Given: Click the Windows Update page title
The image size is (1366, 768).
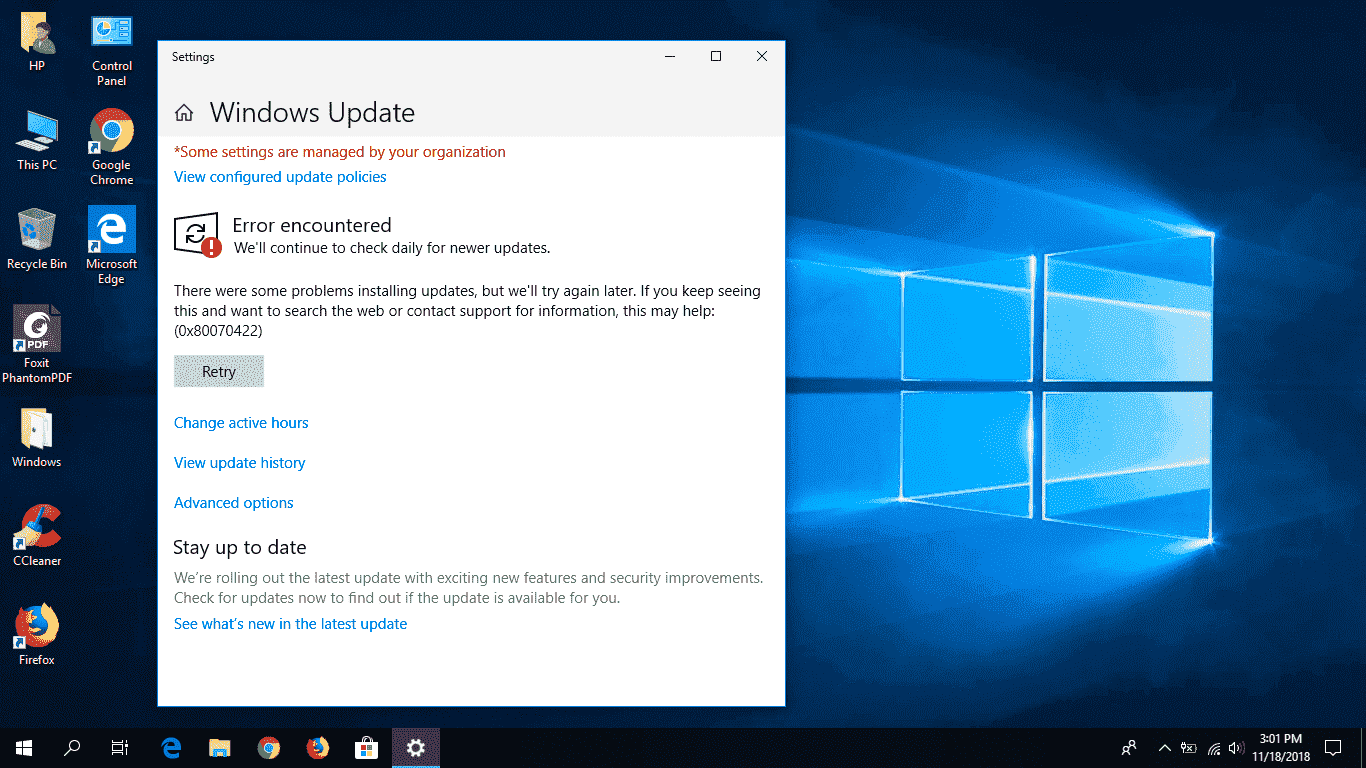Looking at the screenshot, I should [x=312, y=113].
